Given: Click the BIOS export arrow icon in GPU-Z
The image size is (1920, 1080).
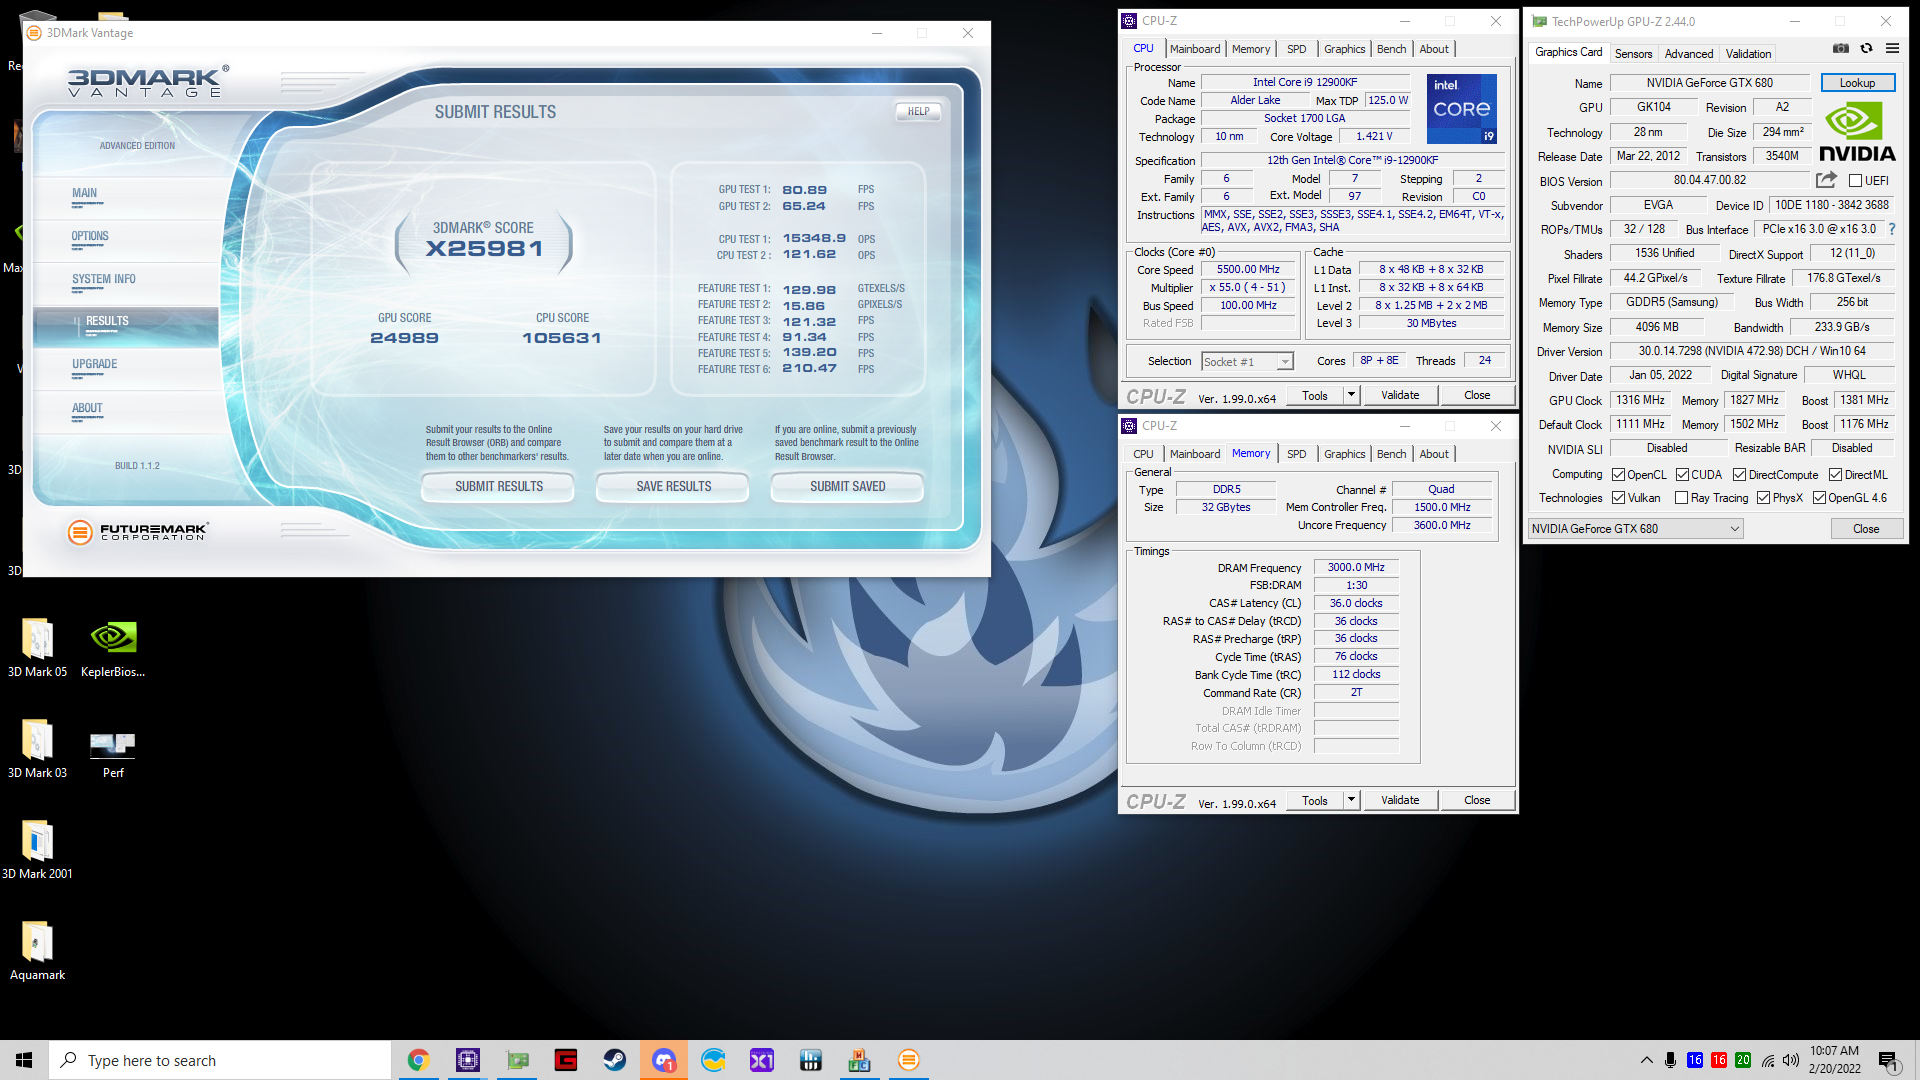Looking at the screenshot, I should point(1826,180).
